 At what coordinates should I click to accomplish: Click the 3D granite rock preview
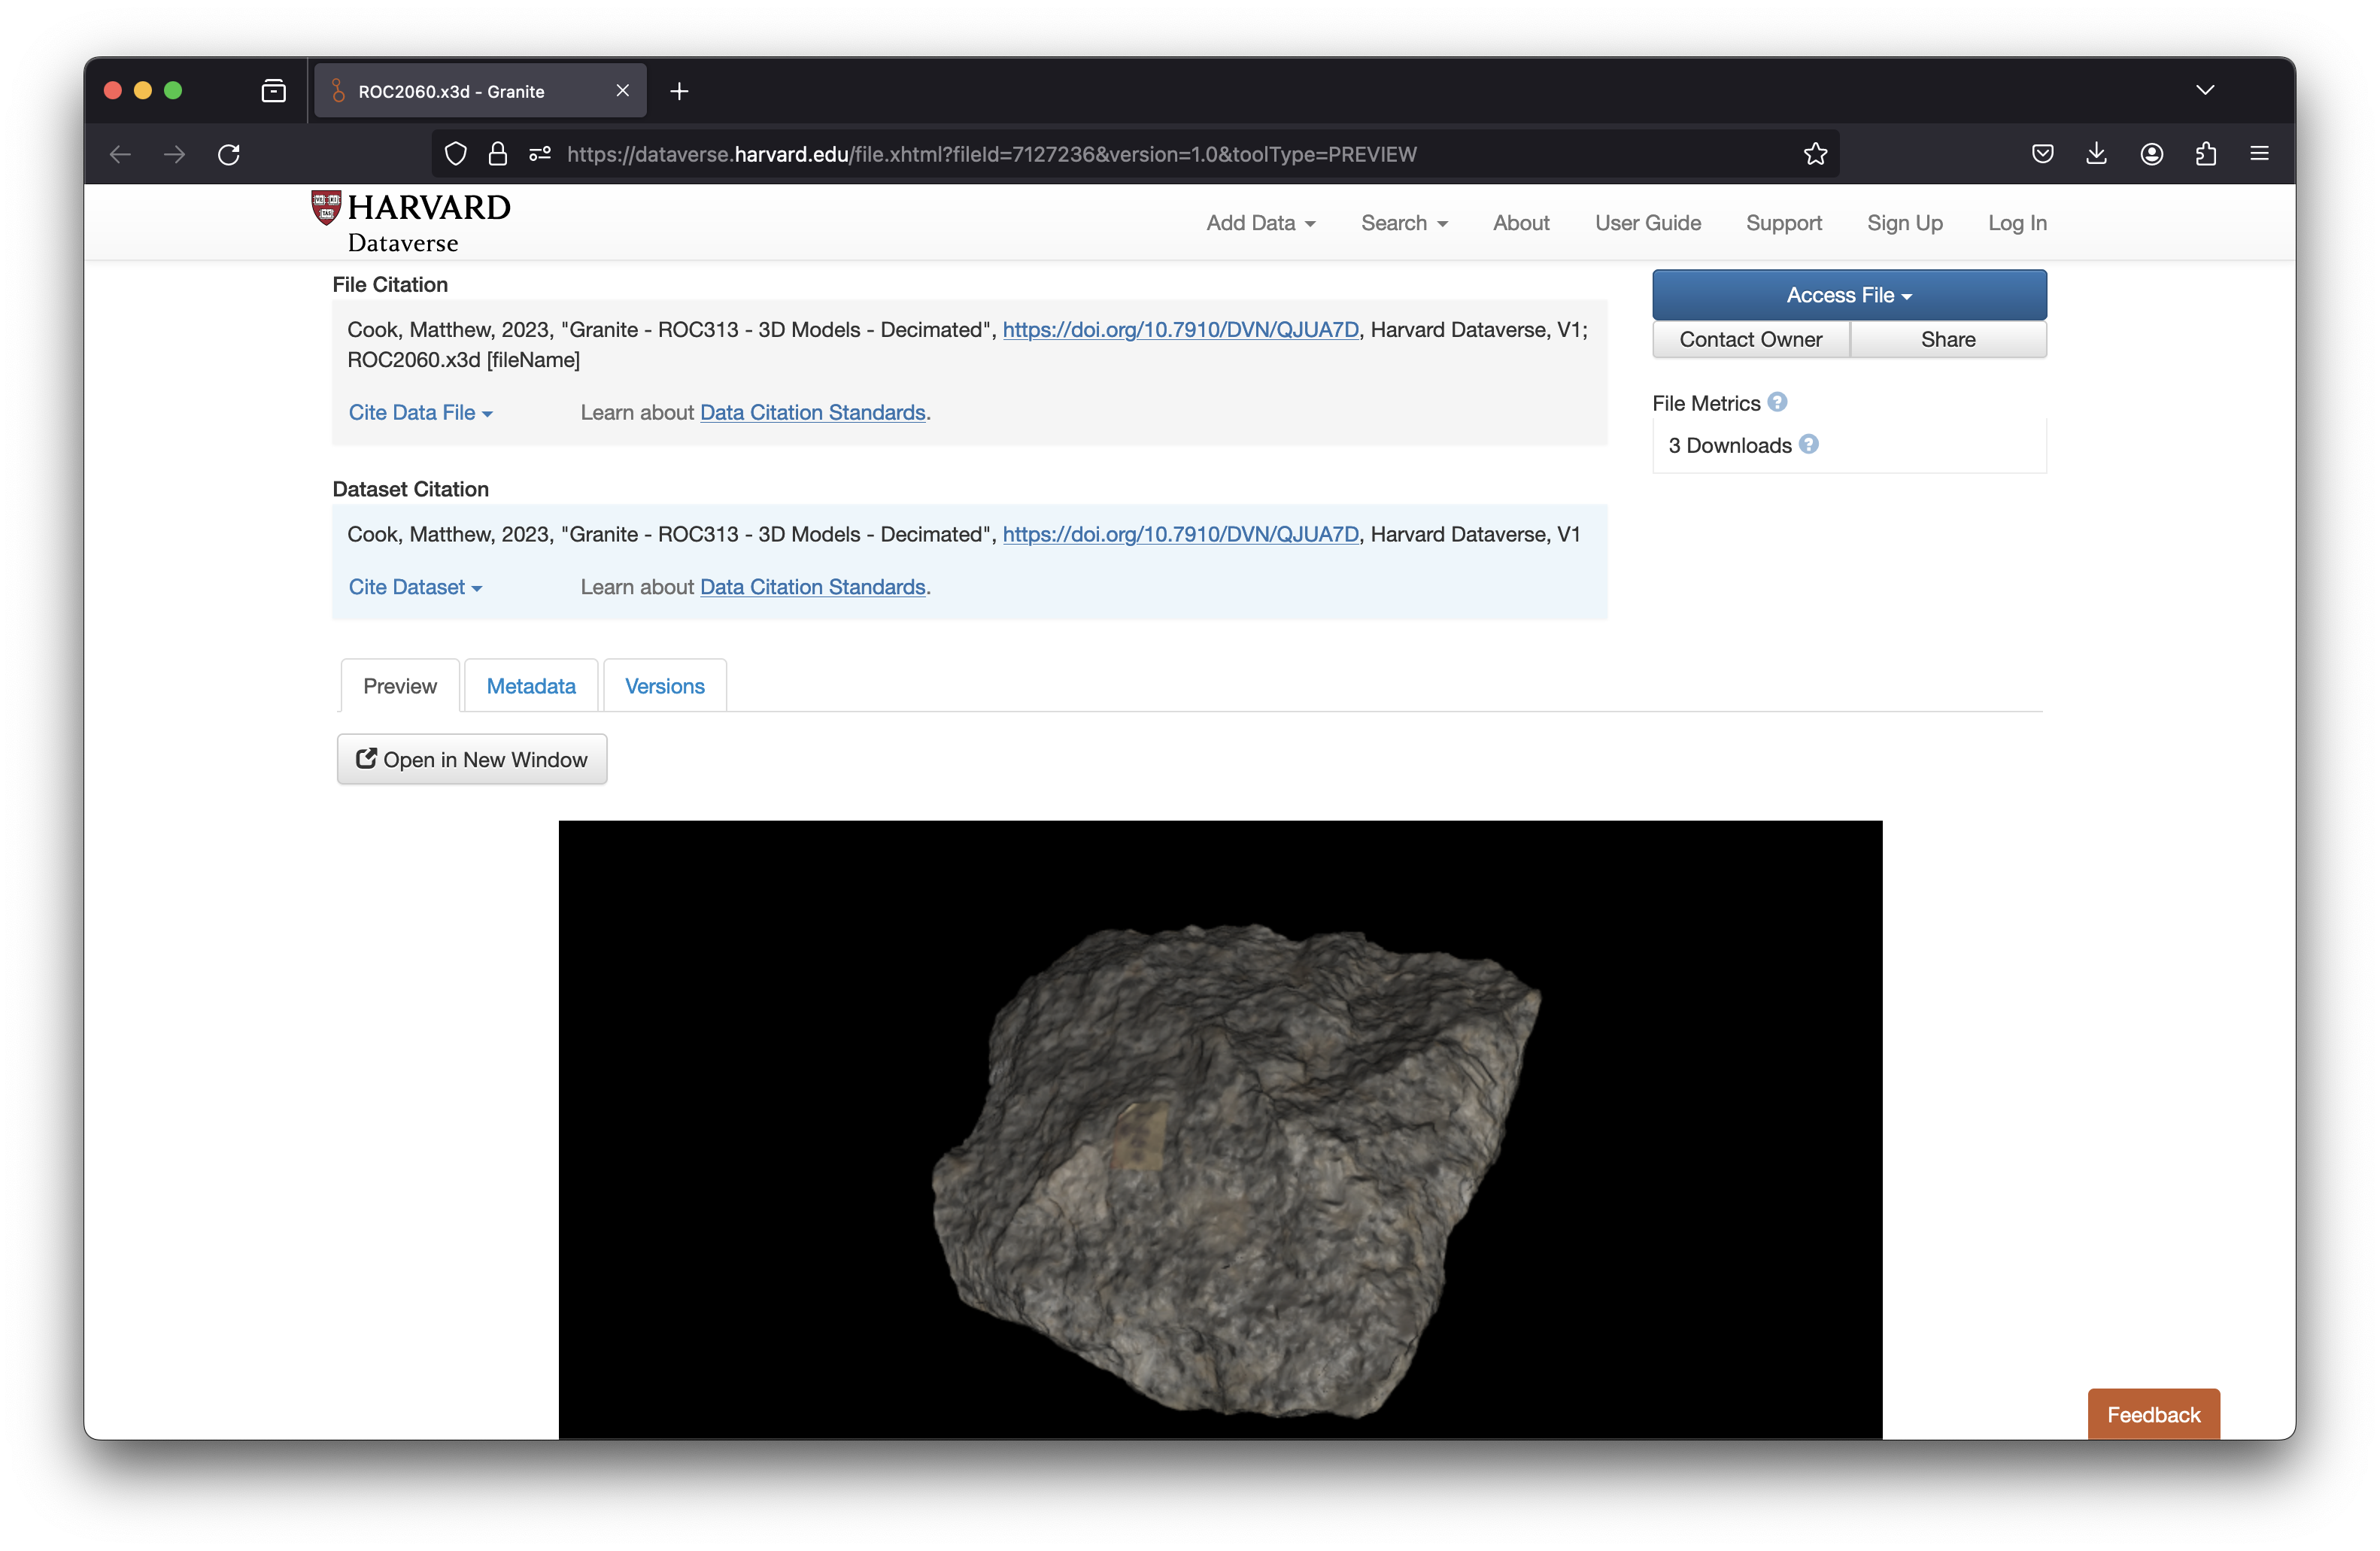[x=1235, y=1165]
